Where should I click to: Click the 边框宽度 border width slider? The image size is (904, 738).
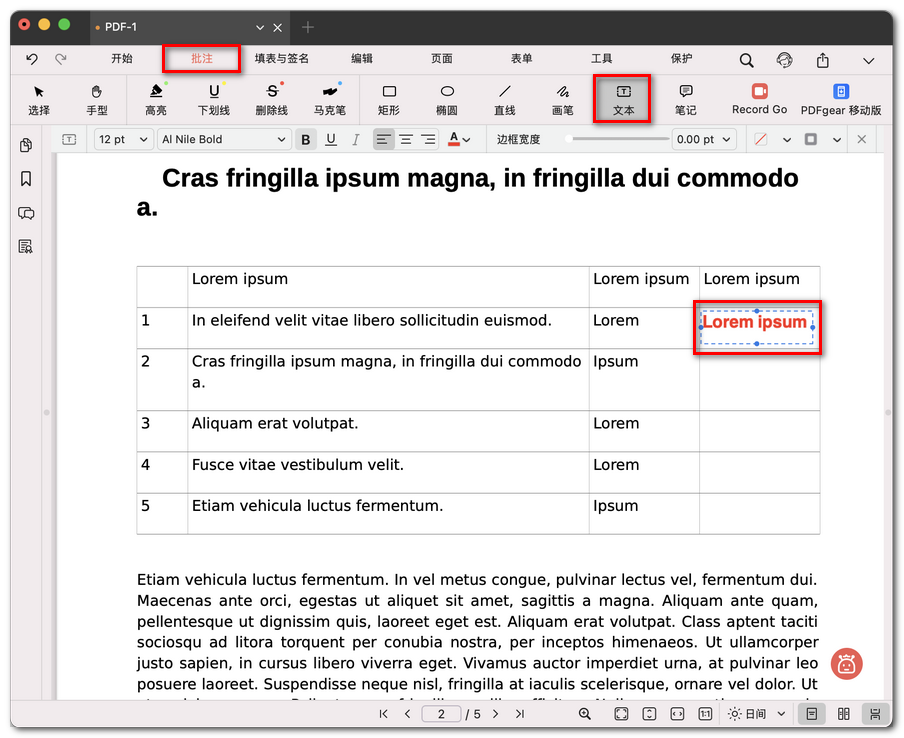616,140
